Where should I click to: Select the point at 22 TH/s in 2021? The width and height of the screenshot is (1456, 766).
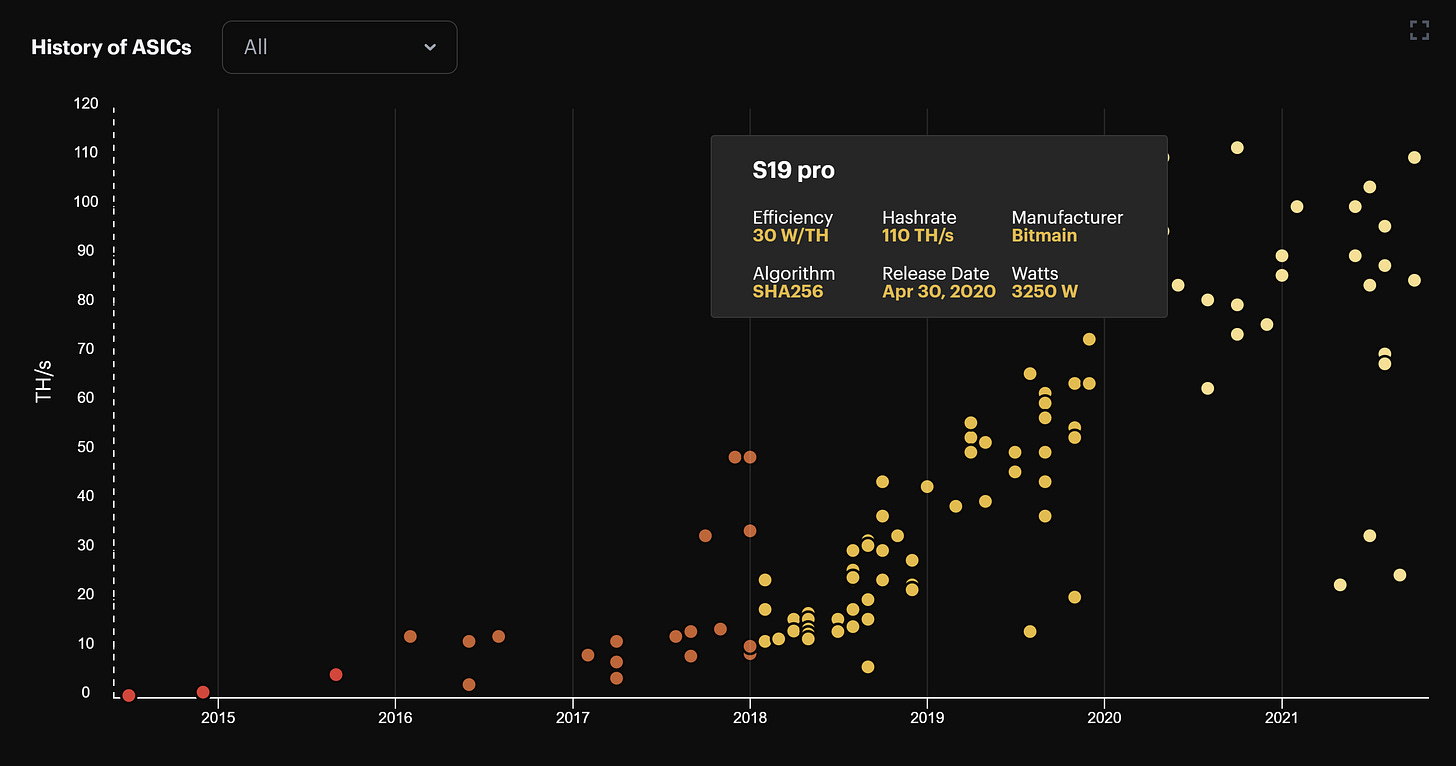[1340, 584]
